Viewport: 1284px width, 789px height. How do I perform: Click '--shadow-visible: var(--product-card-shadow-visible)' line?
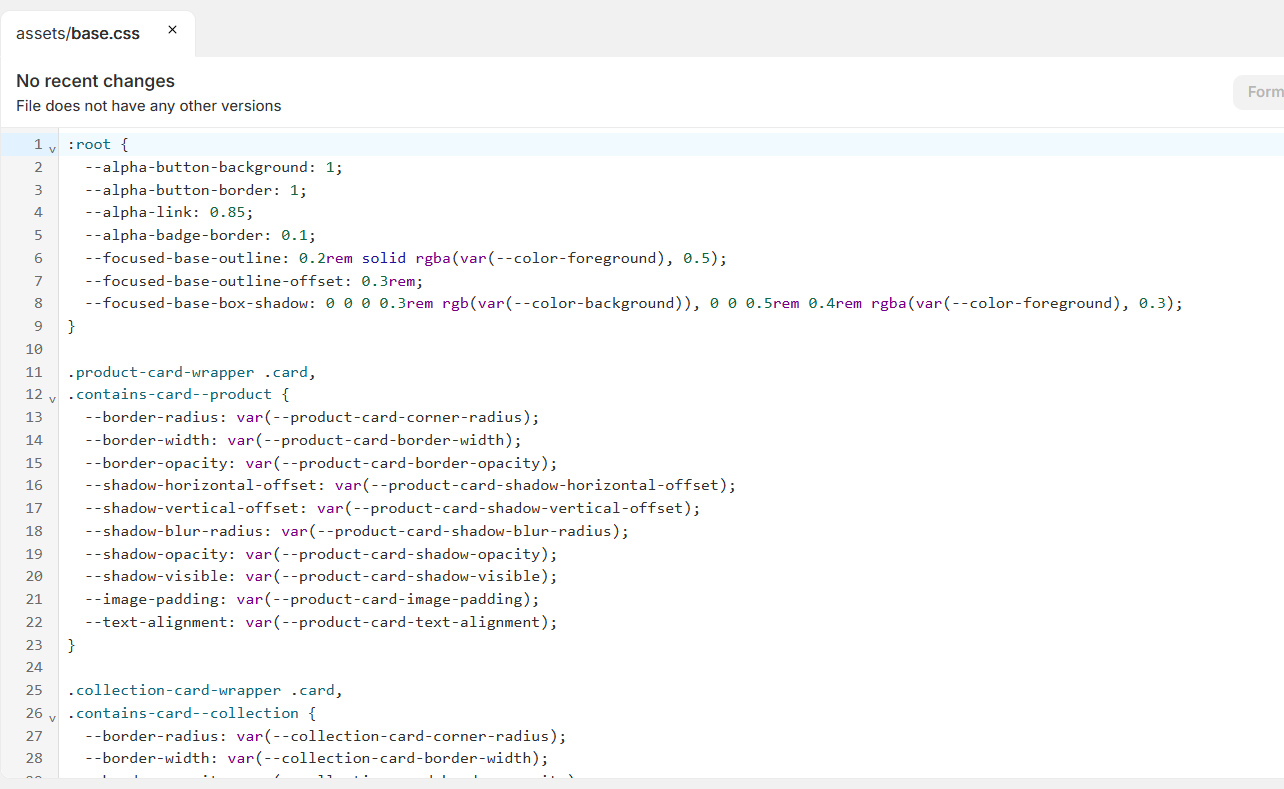click(x=321, y=576)
